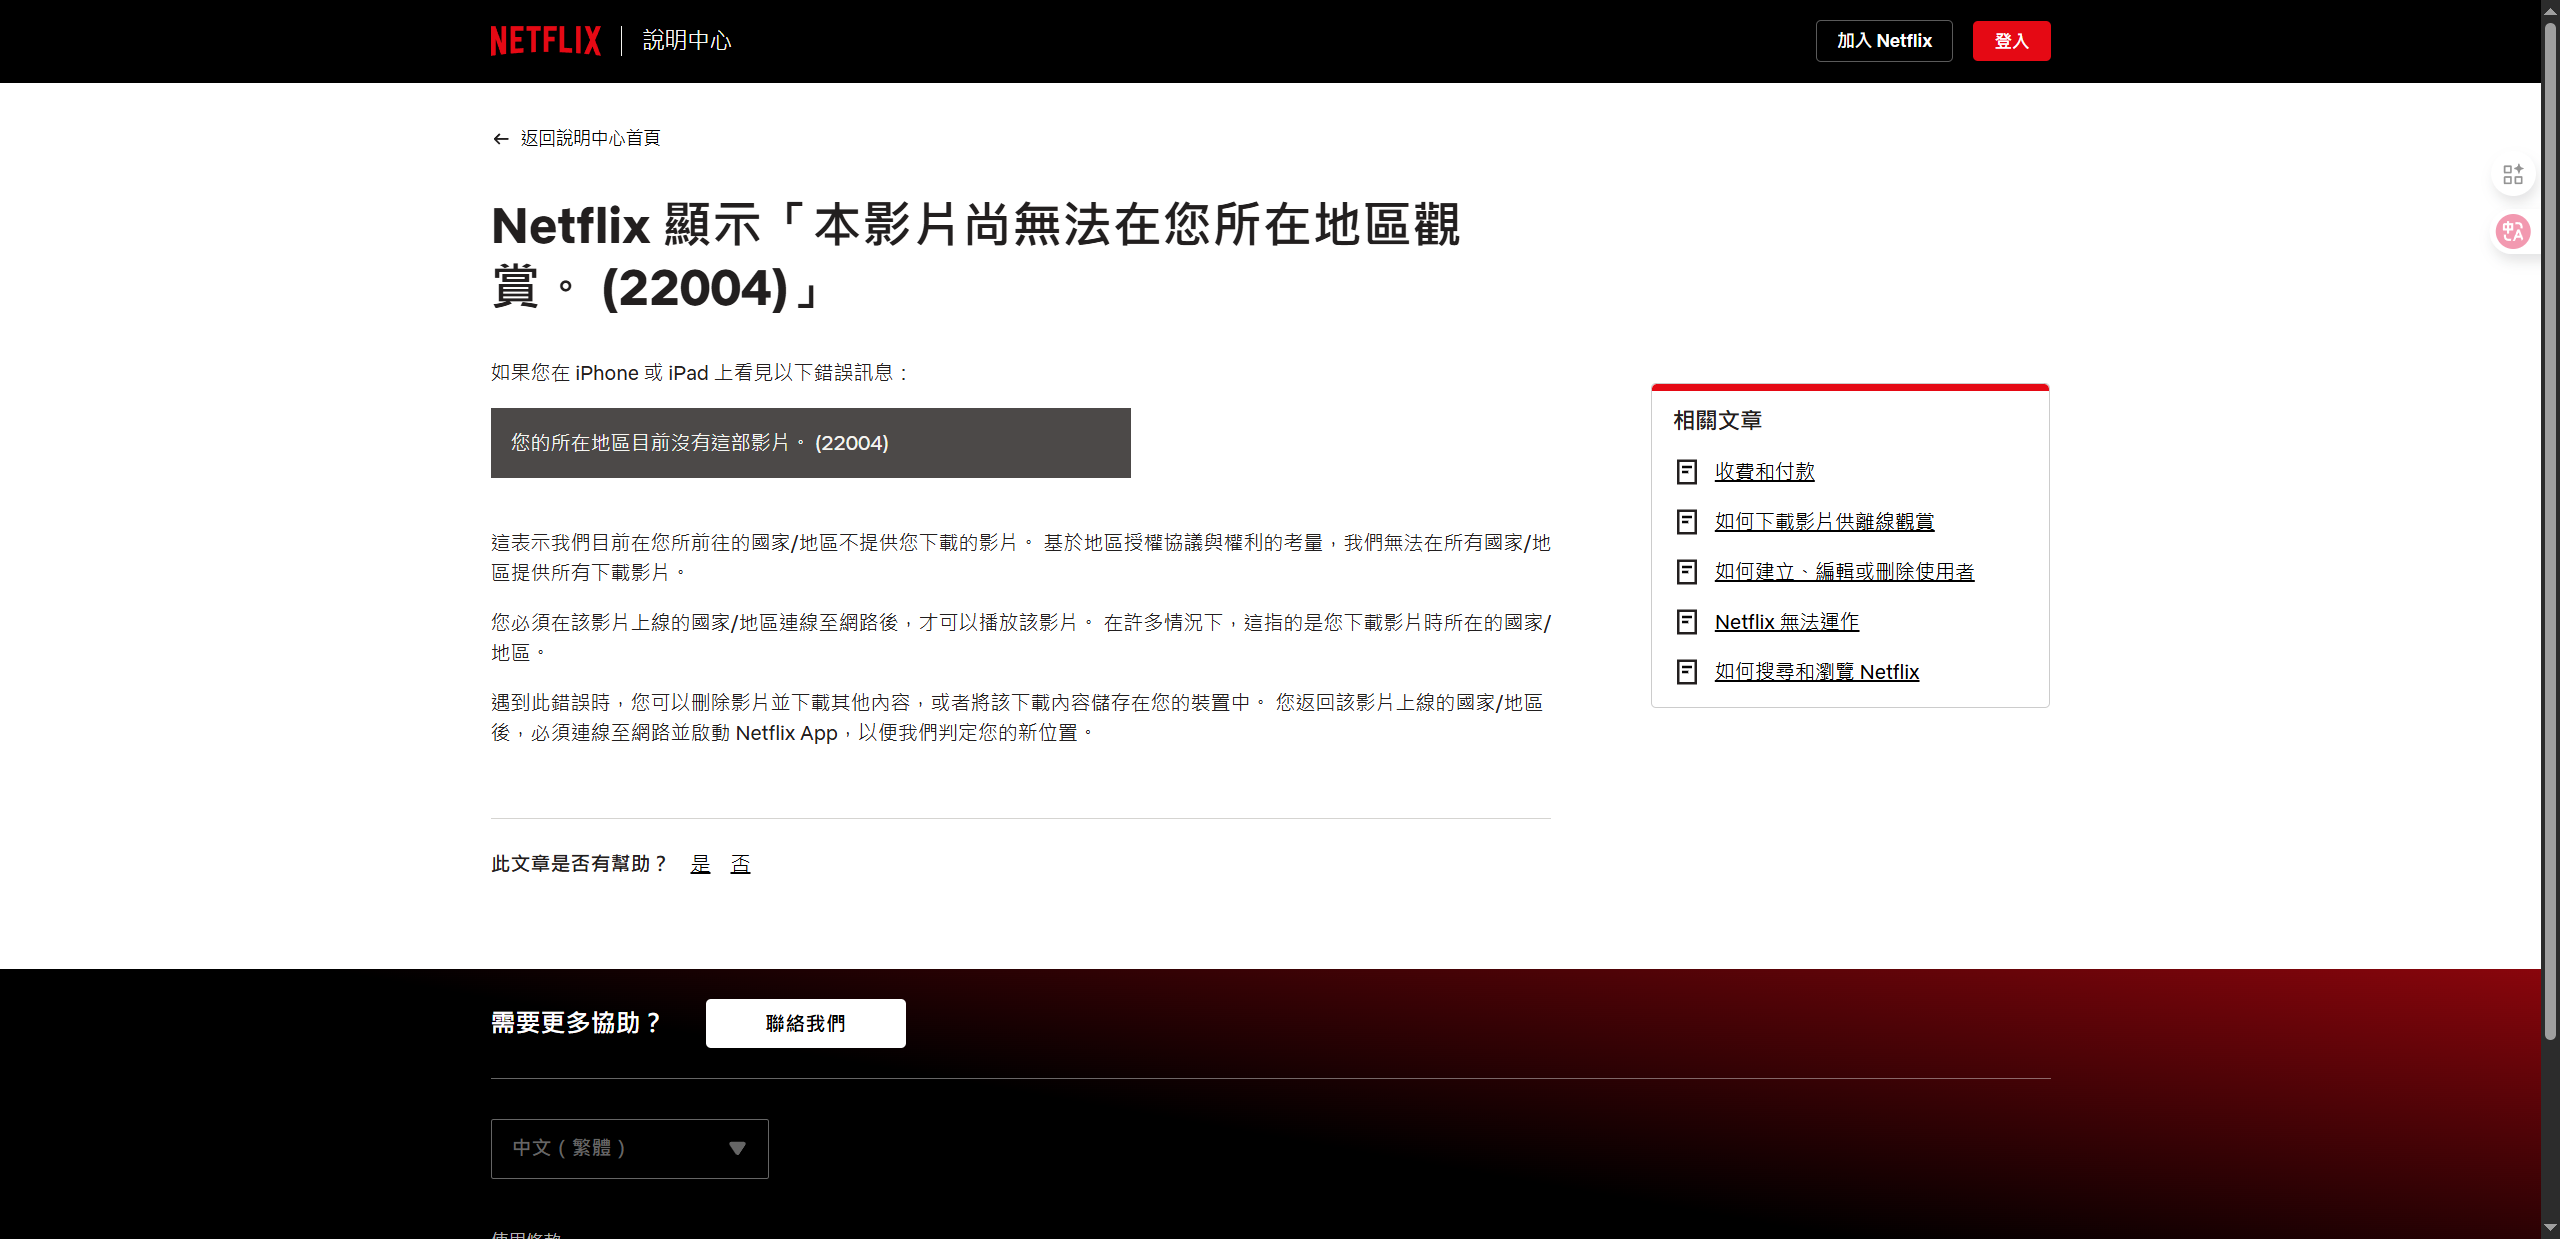Click the back arrow beside 返回說明中心首頁
Viewport: 2560px width, 1239px height.
pos(501,139)
